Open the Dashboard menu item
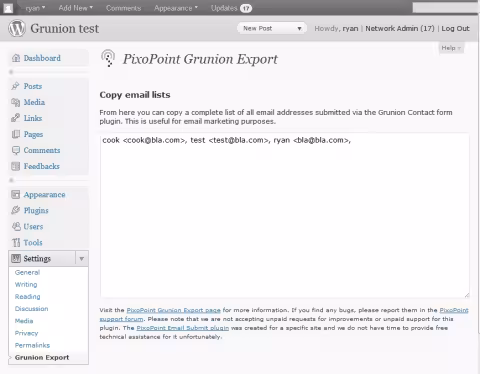The height and width of the screenshot is (374, 480). 42,58
